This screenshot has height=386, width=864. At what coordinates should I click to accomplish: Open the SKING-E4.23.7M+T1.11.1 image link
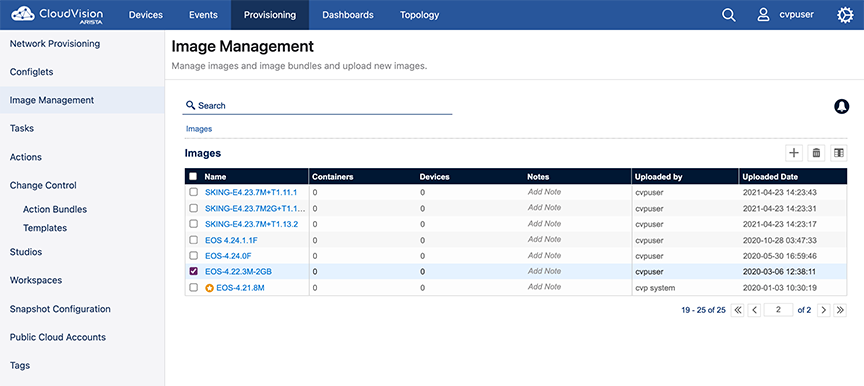click(x=251, y=192)
